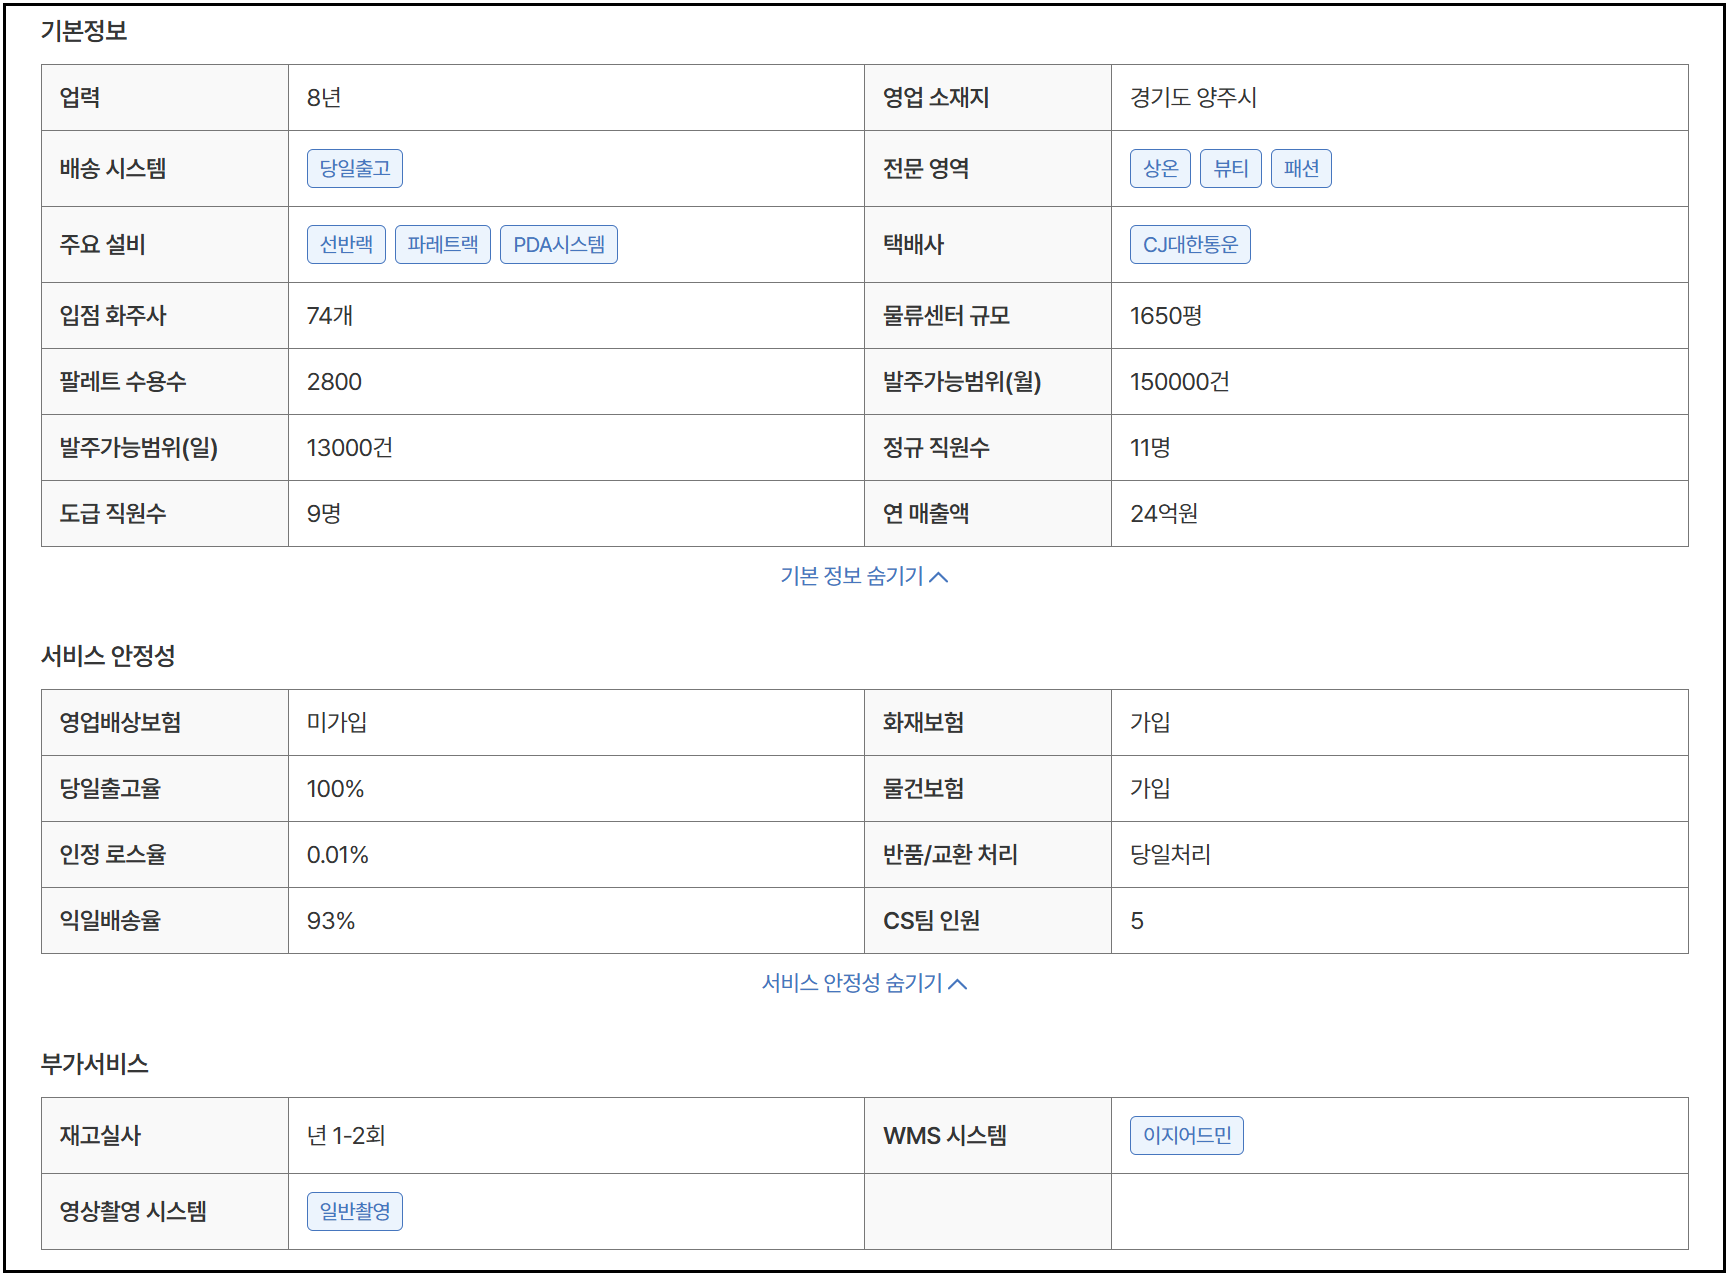Click the 이지어드민 WMS tag
Image resolution: width=1729 pixels, height=1282 pixels.
1187,1135
